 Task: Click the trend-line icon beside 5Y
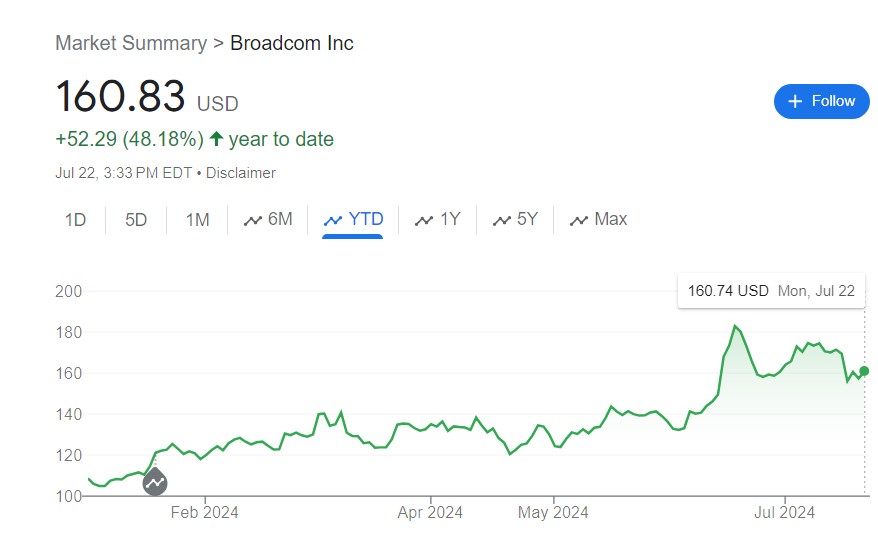coord(501,220)
